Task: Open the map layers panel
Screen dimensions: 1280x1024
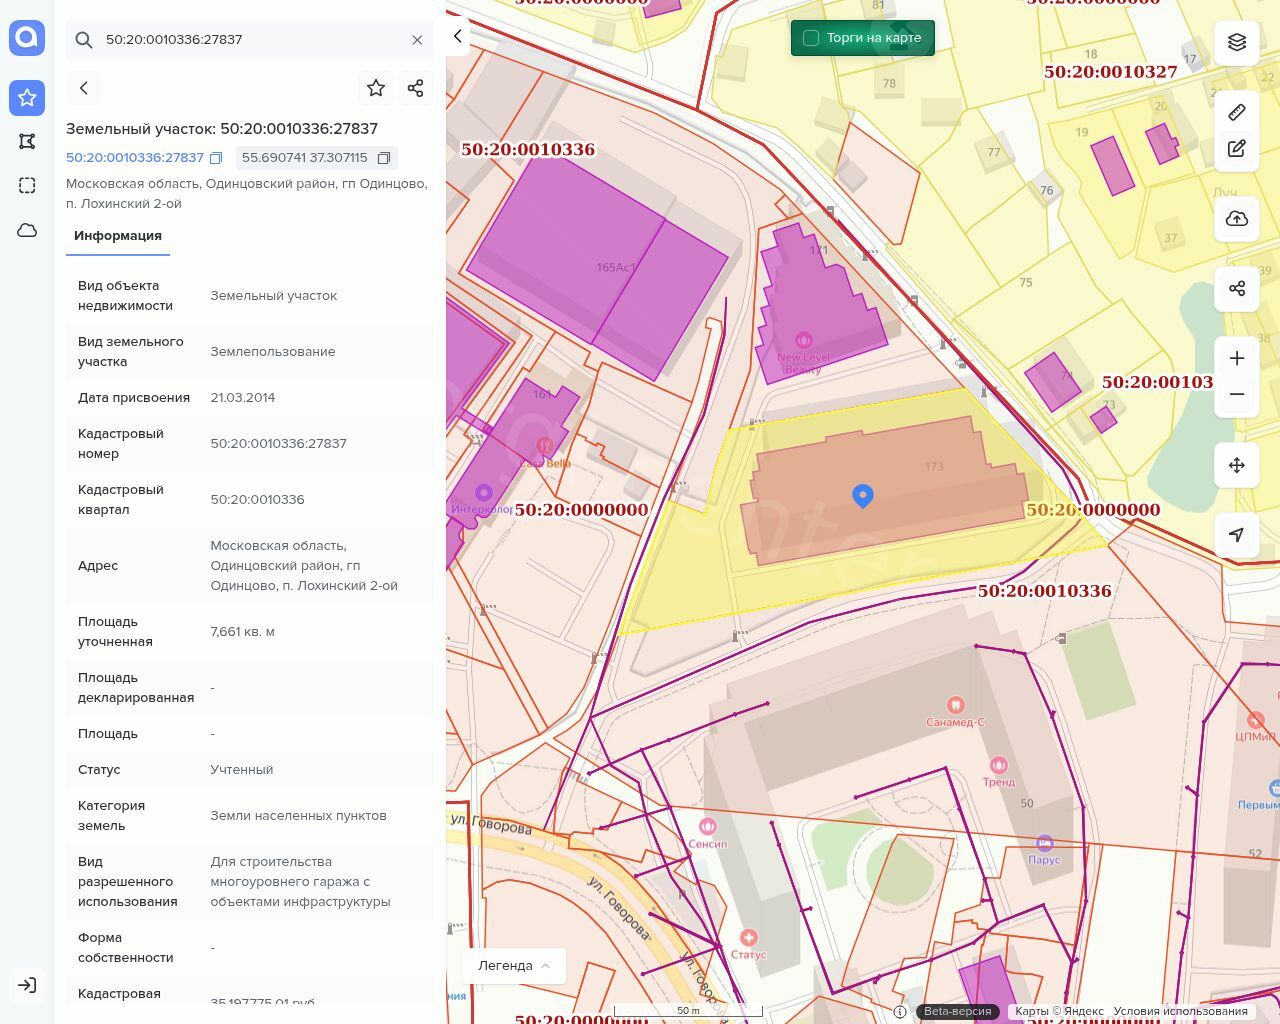Action: tap(1237, 42)
